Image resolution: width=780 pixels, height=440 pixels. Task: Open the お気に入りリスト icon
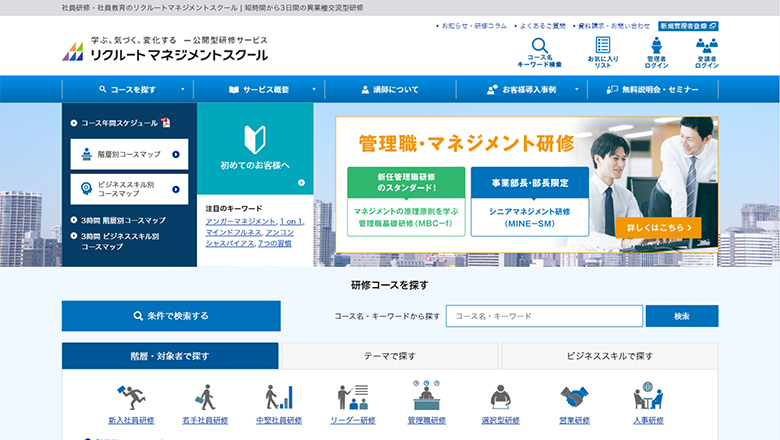tap(603, 45)
